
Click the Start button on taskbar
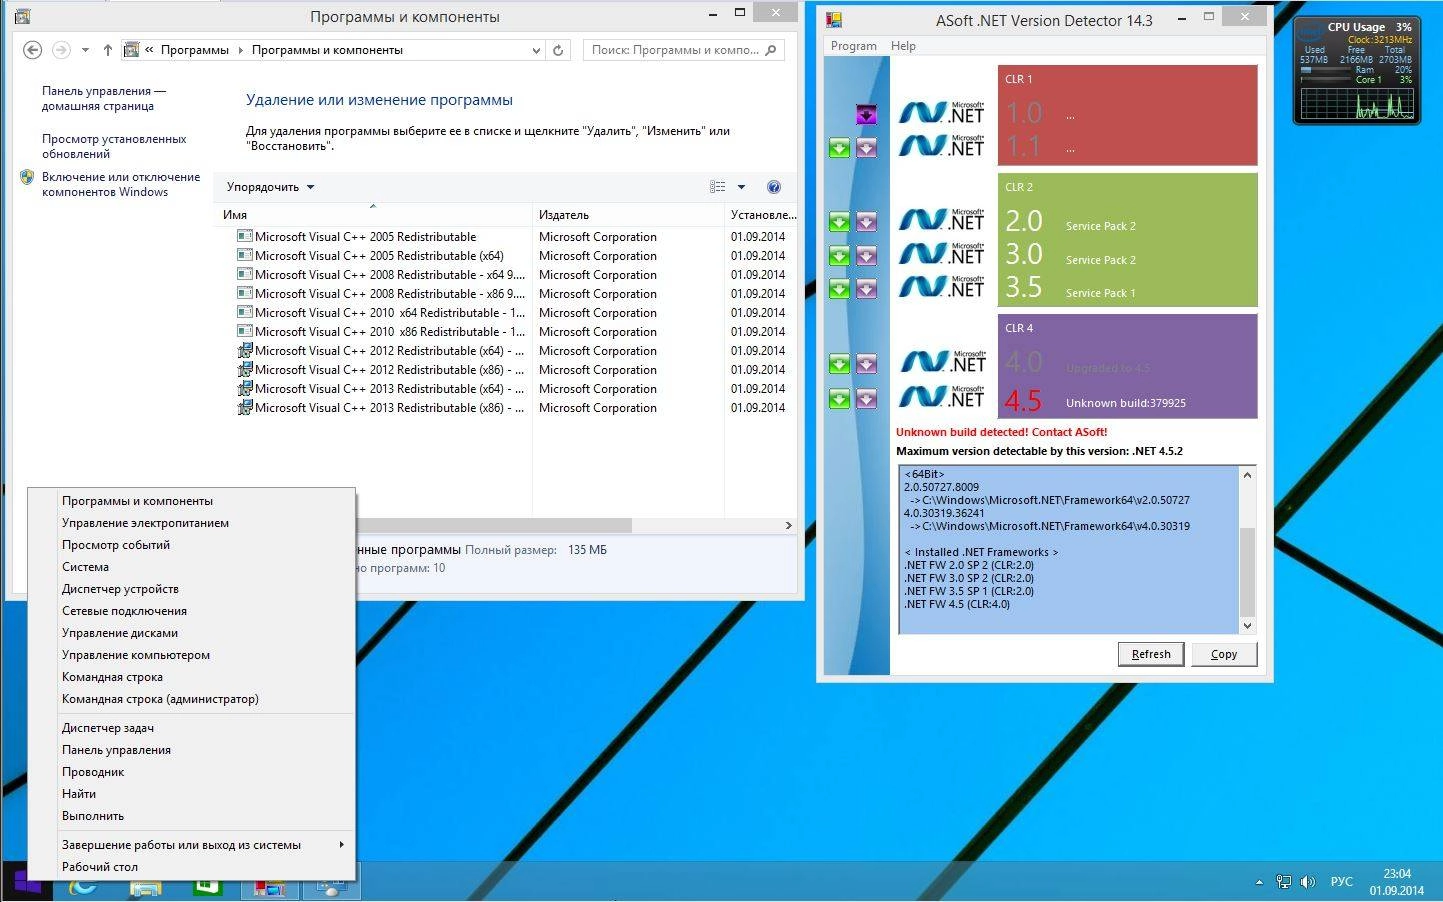coord(26,884)
